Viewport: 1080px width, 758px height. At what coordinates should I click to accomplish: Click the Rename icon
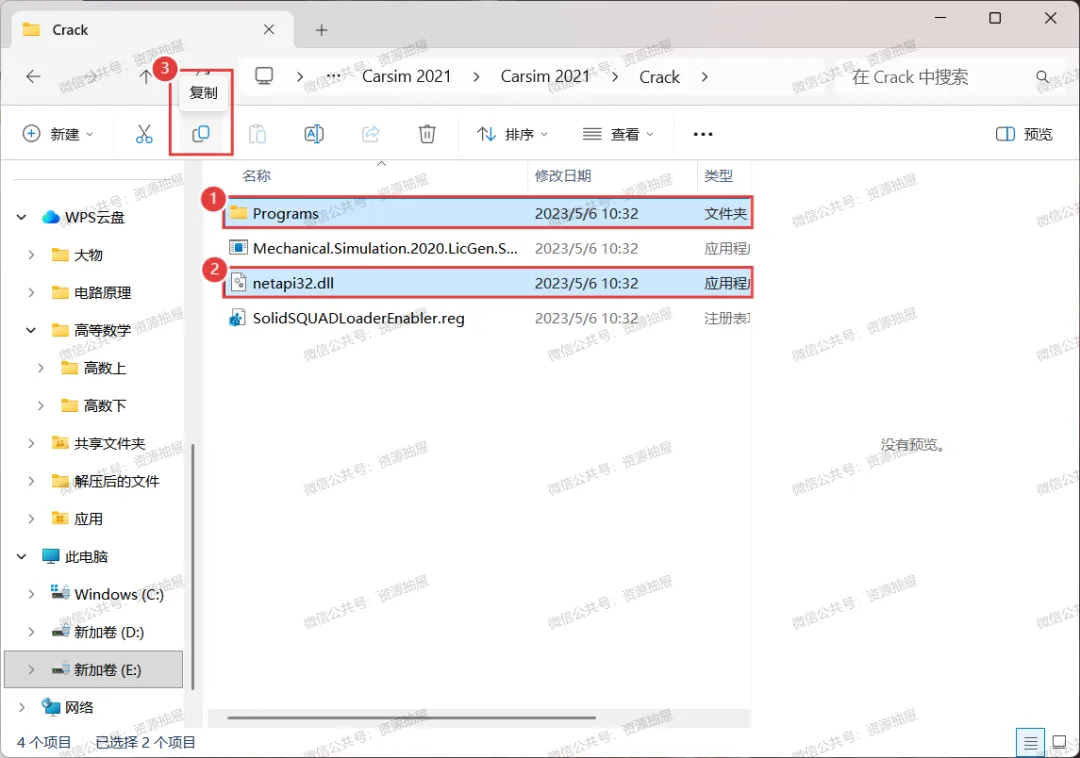tap(314, 134)
